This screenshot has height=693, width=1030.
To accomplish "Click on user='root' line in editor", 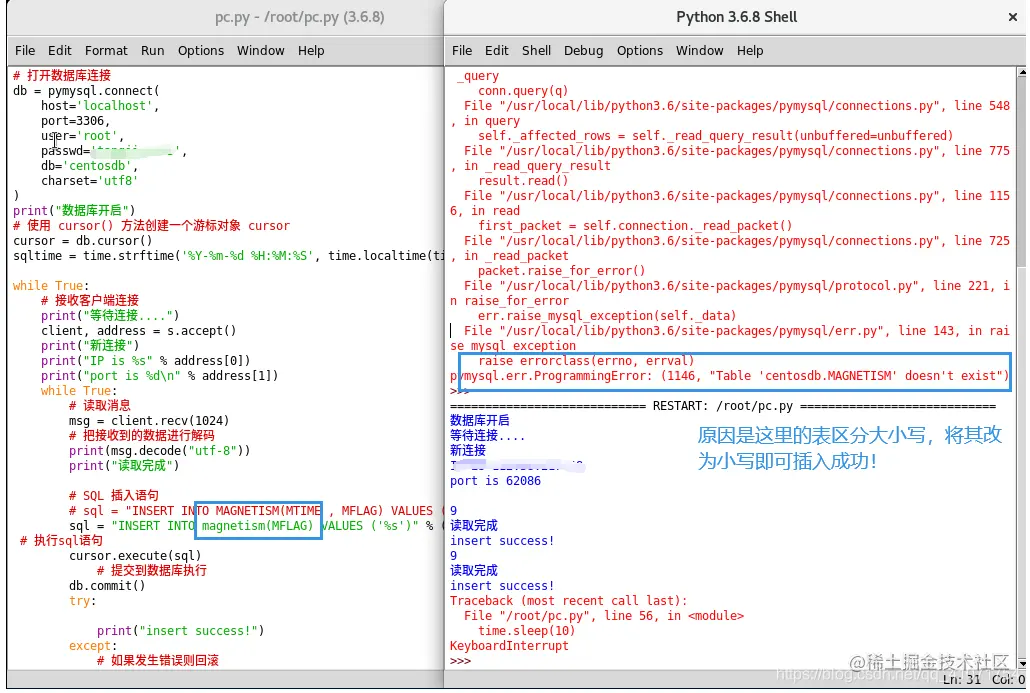I will click(x=82, y=136).
